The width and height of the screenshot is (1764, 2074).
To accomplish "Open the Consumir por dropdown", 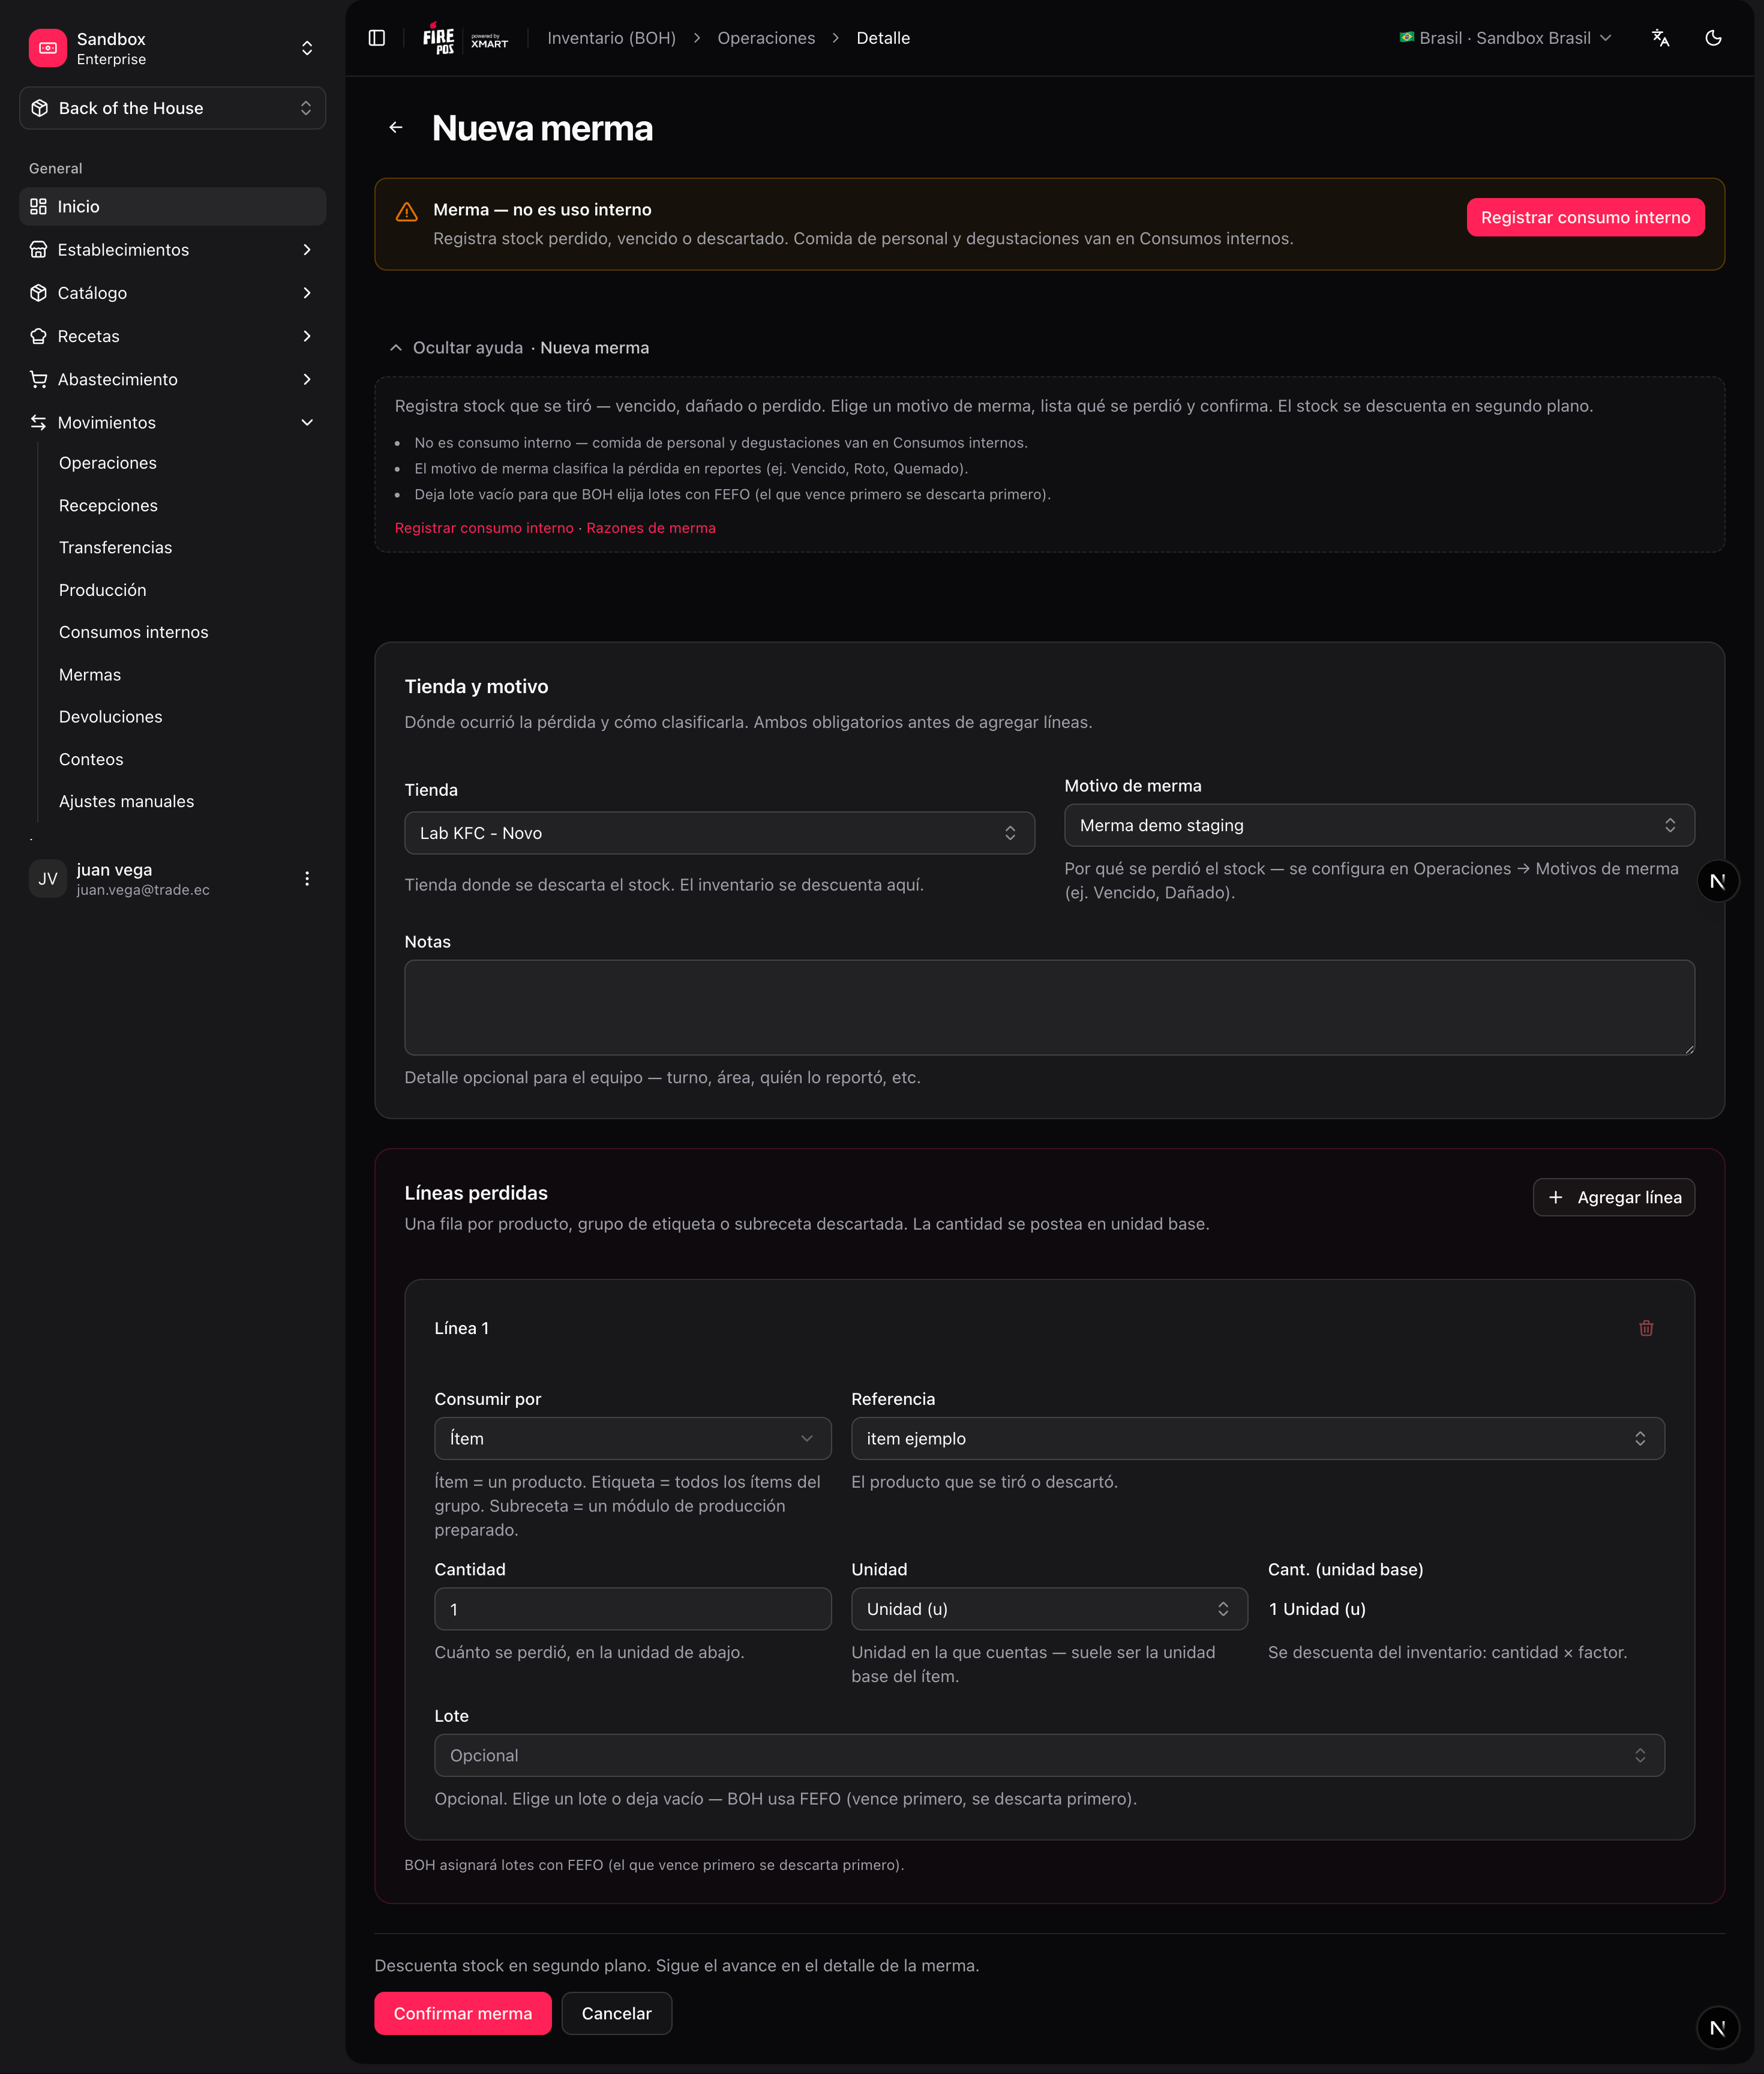I will tap(632, 1438).
